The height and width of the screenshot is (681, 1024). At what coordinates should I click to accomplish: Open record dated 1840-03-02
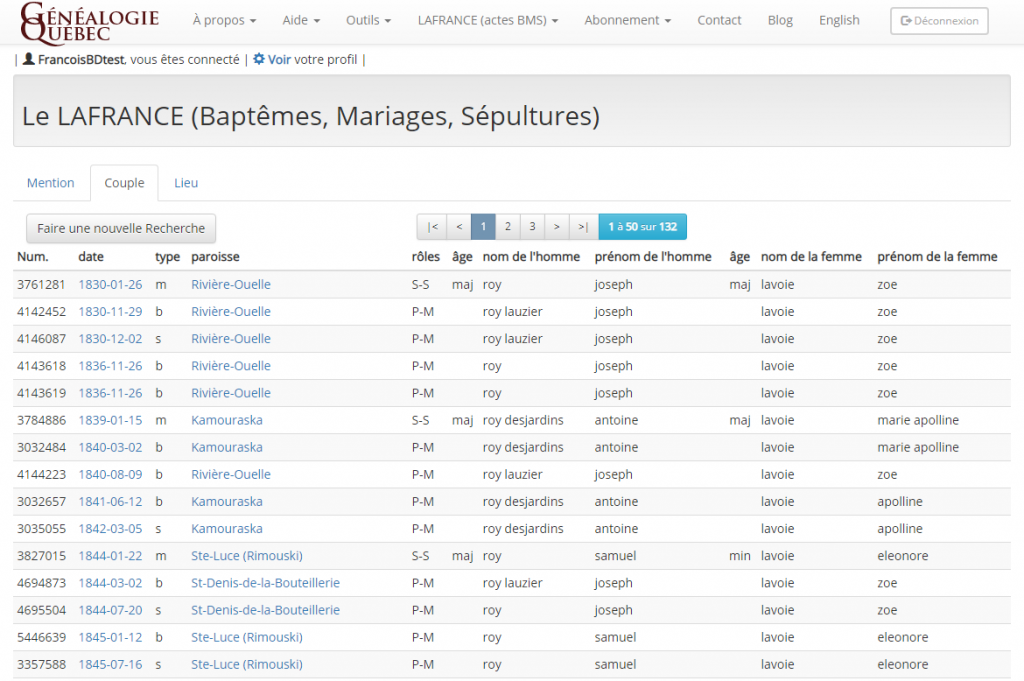pyautogui.click(x=110, y=447)
